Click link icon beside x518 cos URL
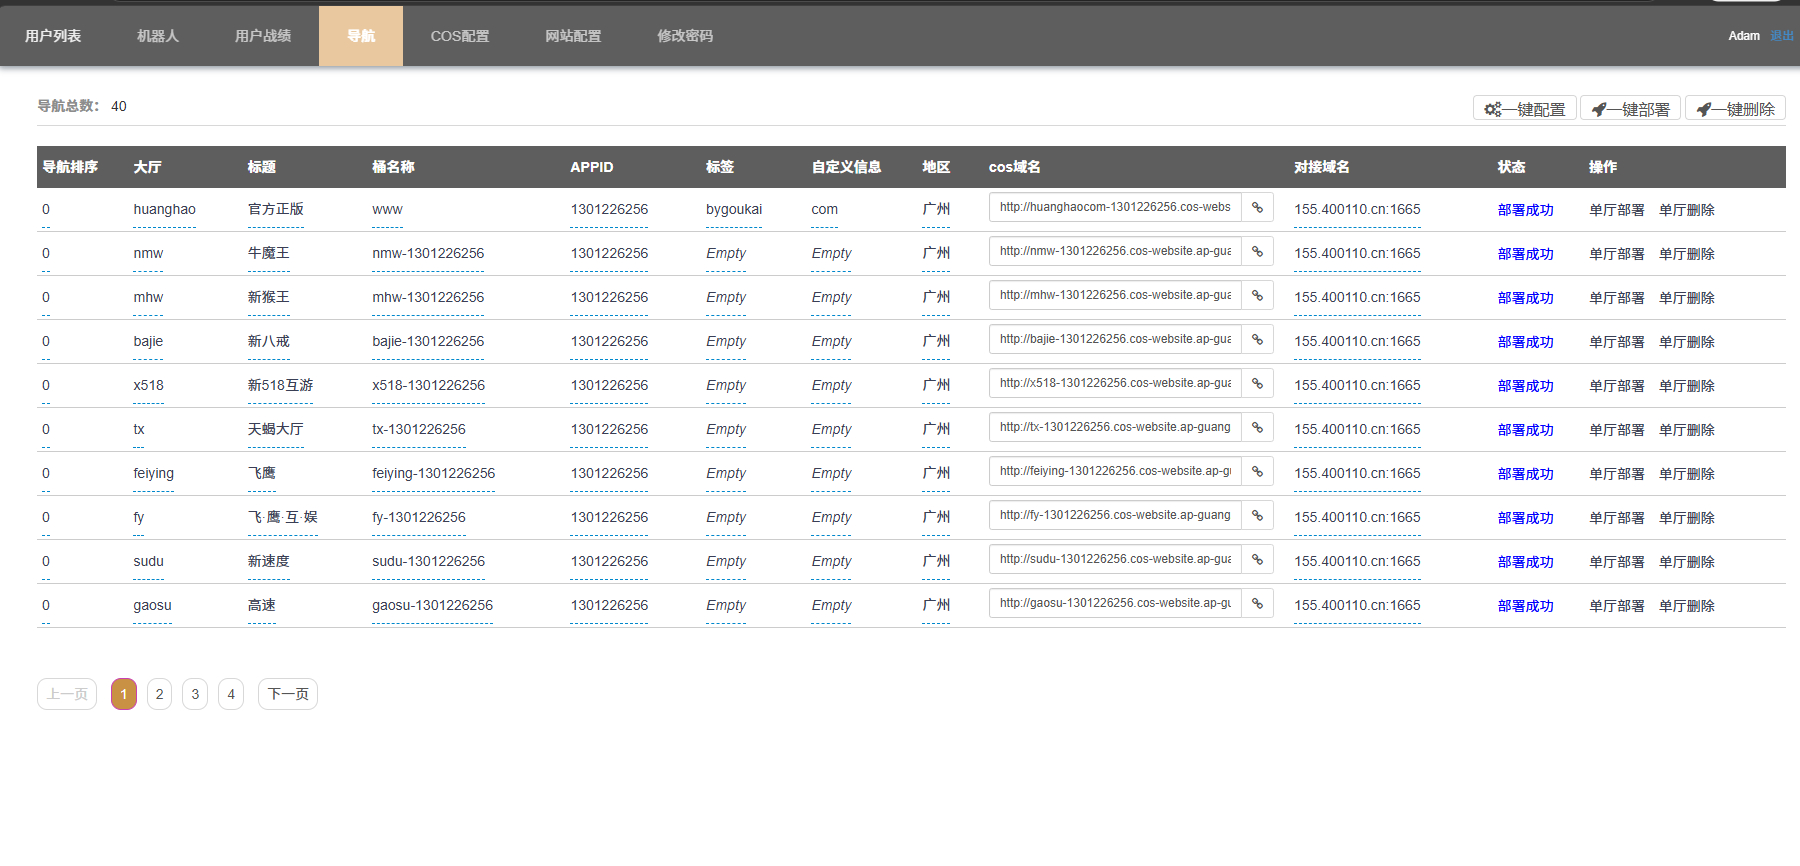Image resolution: width=1800 pixels, height=866 pixels. (x=1257, y=384)
